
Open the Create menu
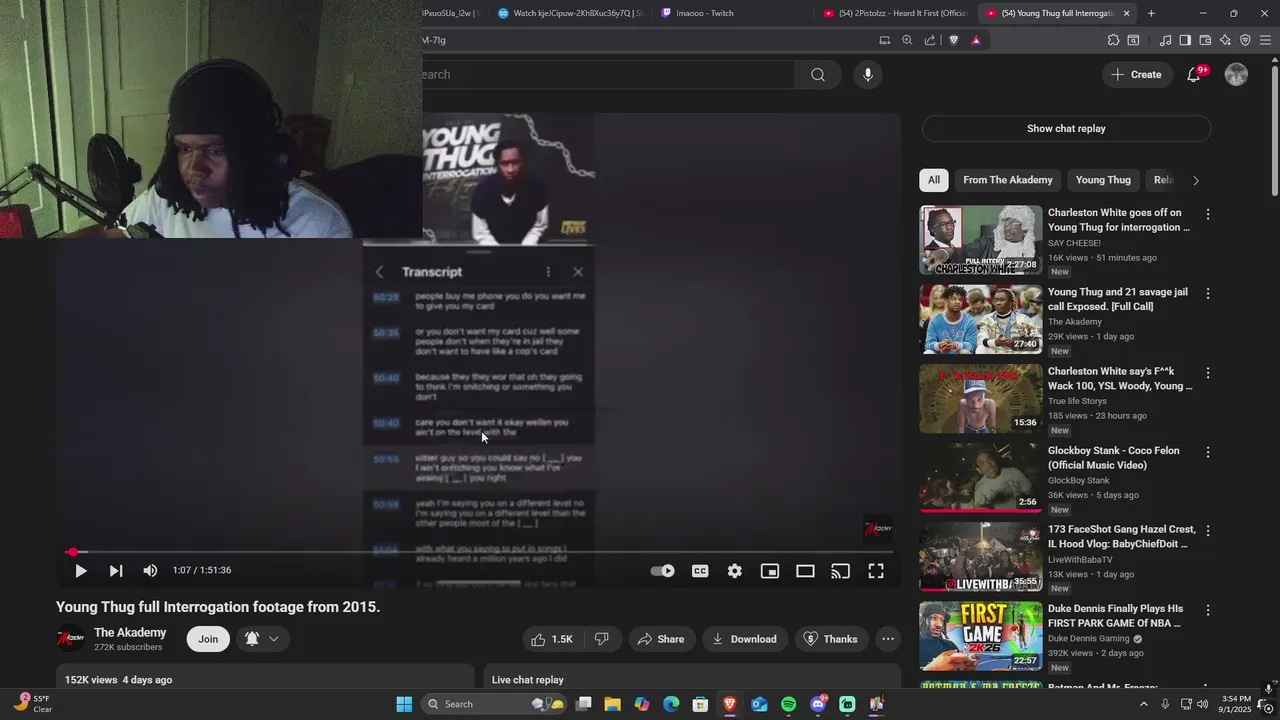coord(1136,75)
